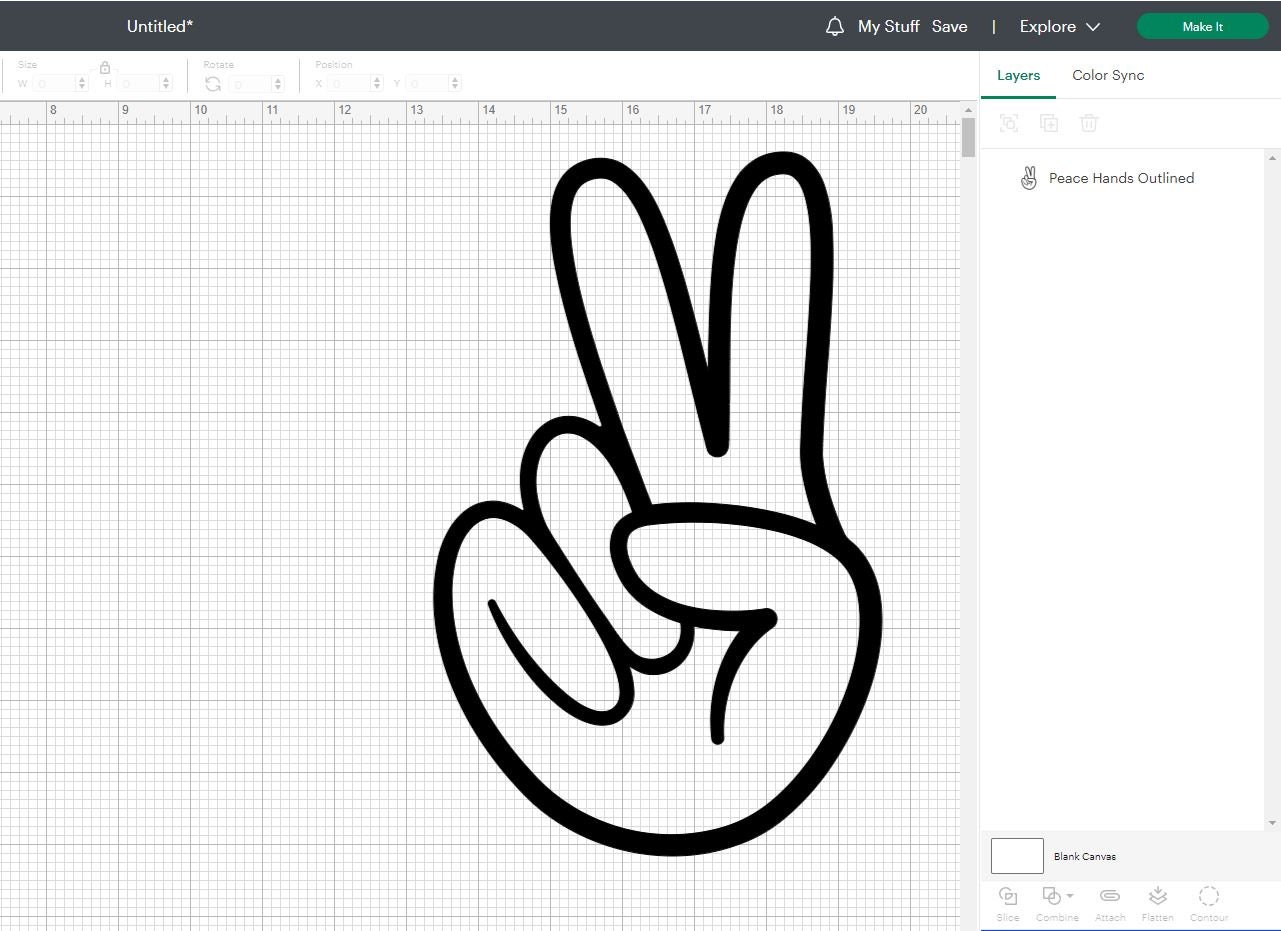Increment Width using the stepper arrow
The image size is (1281, 931).
tap(81, 79)
